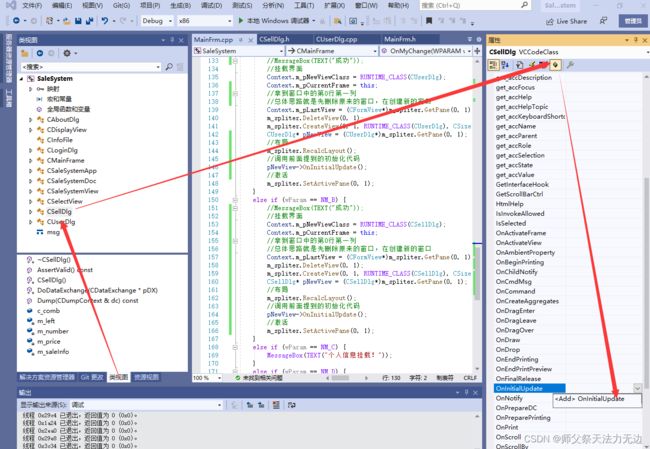Image resolution: width=650 pixels, height=449 pixels.
Task: Click the Save file toolbar icon
Action: (78, 21)
